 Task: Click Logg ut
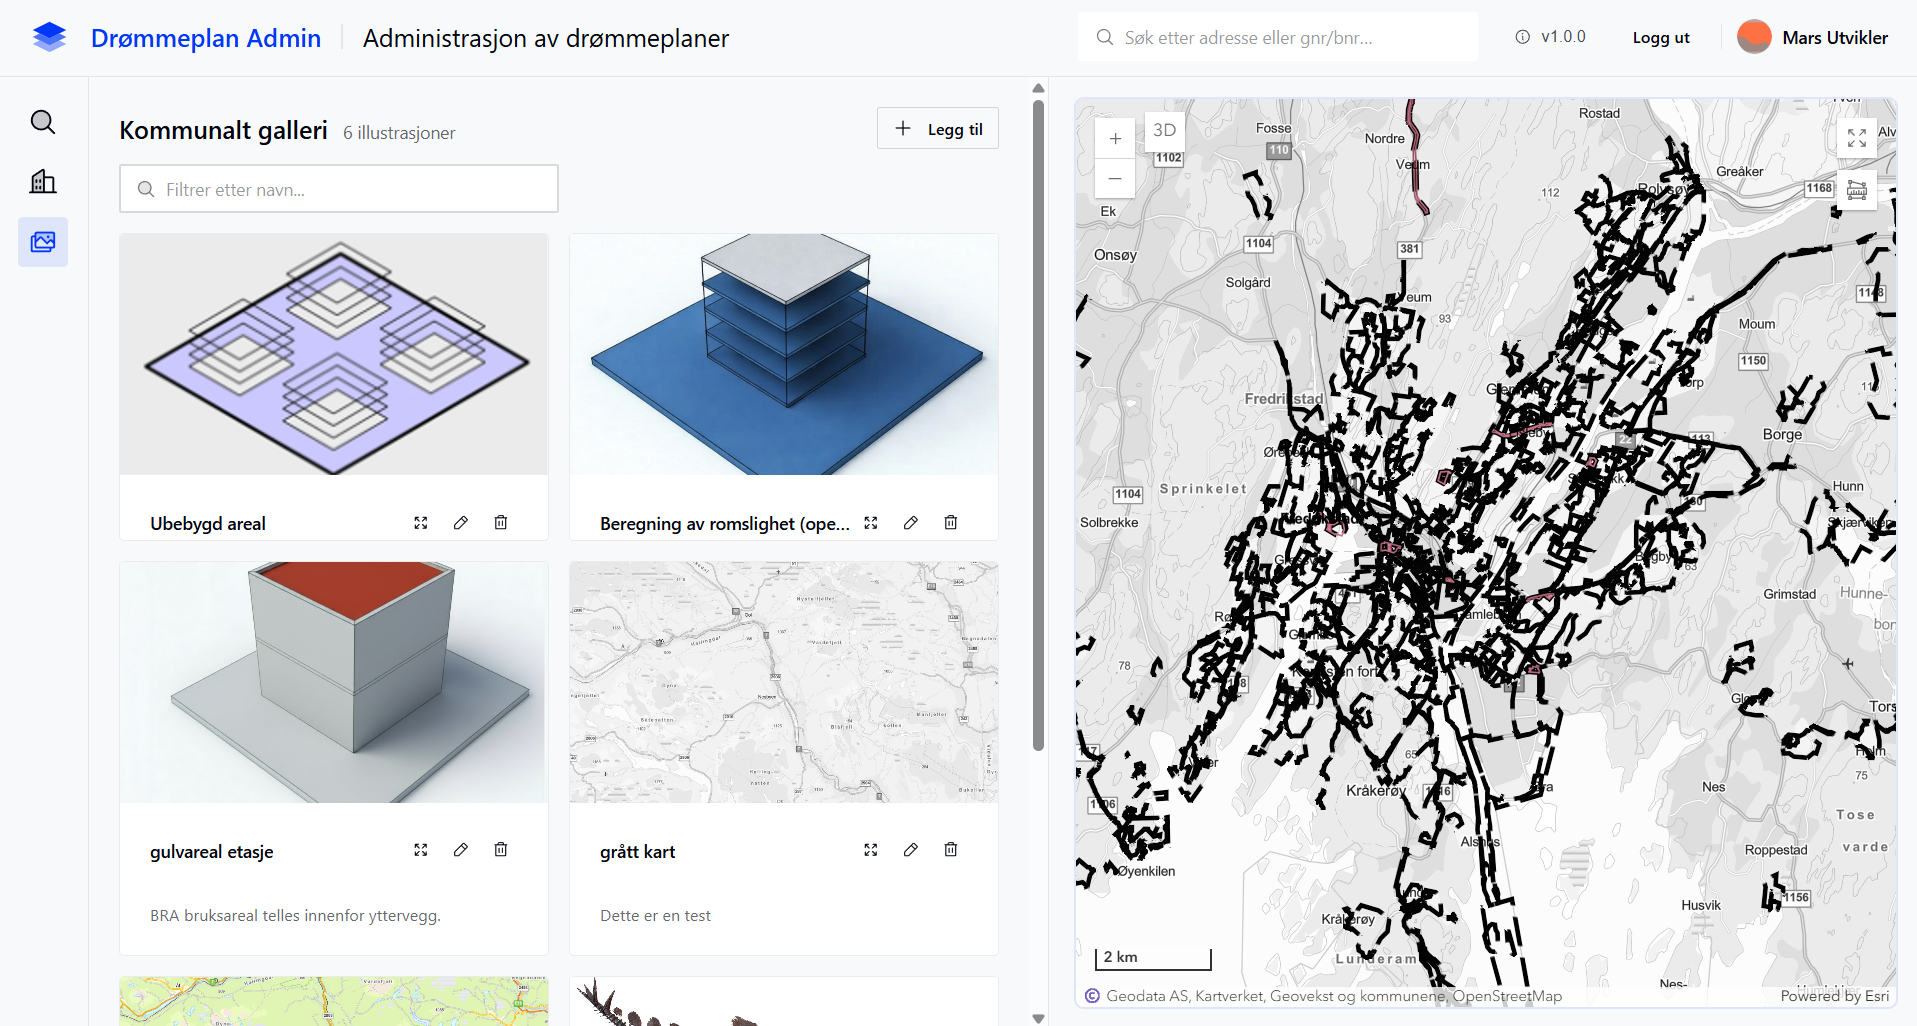1661,38
